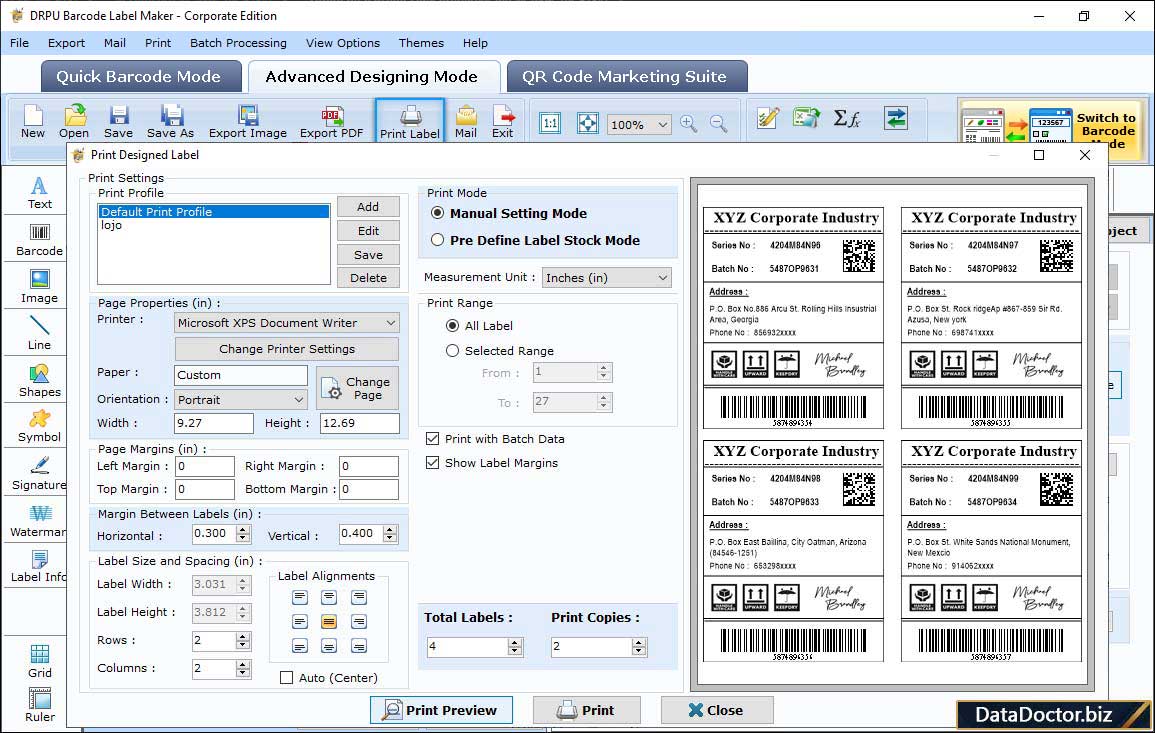Click the Save As icon

tap(170, 122)
